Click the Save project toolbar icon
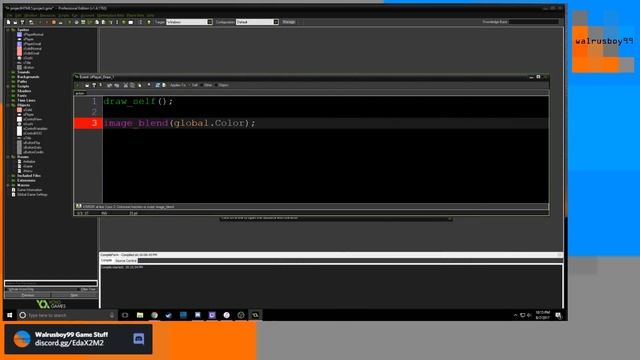Viewport: 640px width, 360px height. point(22,22)
